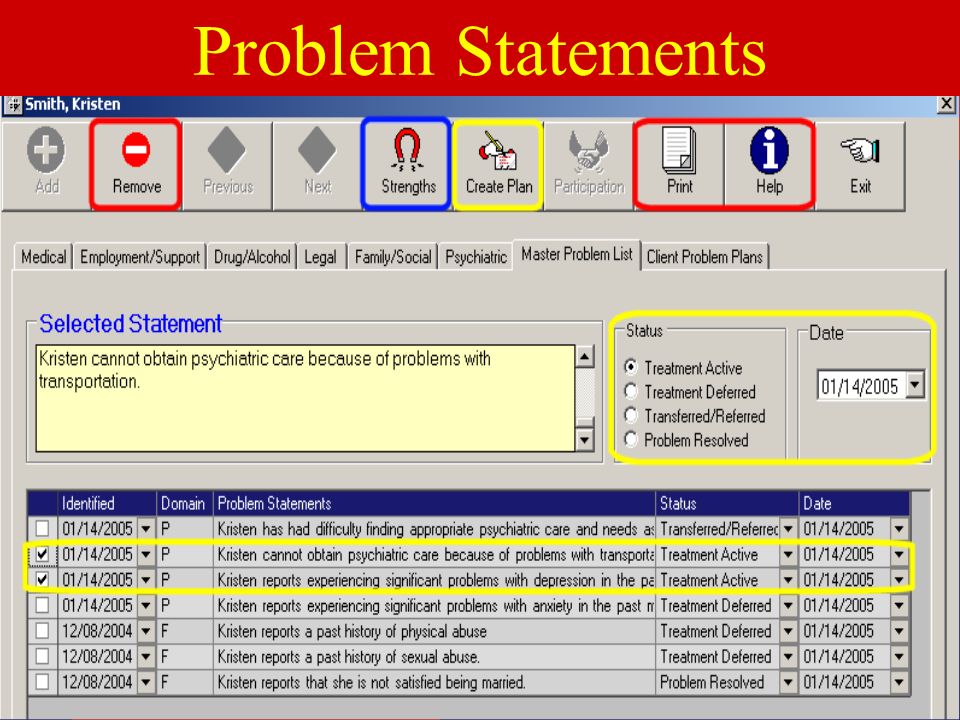The width and height of the screenshot is (960, 720).
Task: Uncheck the depression problem row checkbox
Action: 42,579
